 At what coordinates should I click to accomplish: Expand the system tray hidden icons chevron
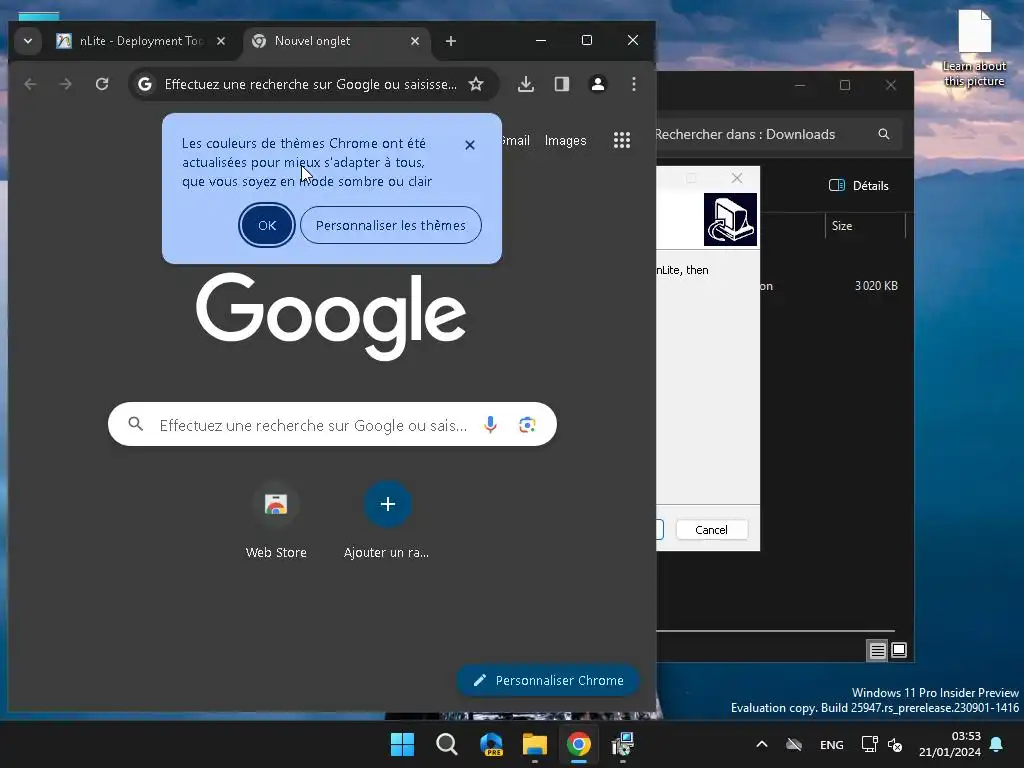point(761,744)
